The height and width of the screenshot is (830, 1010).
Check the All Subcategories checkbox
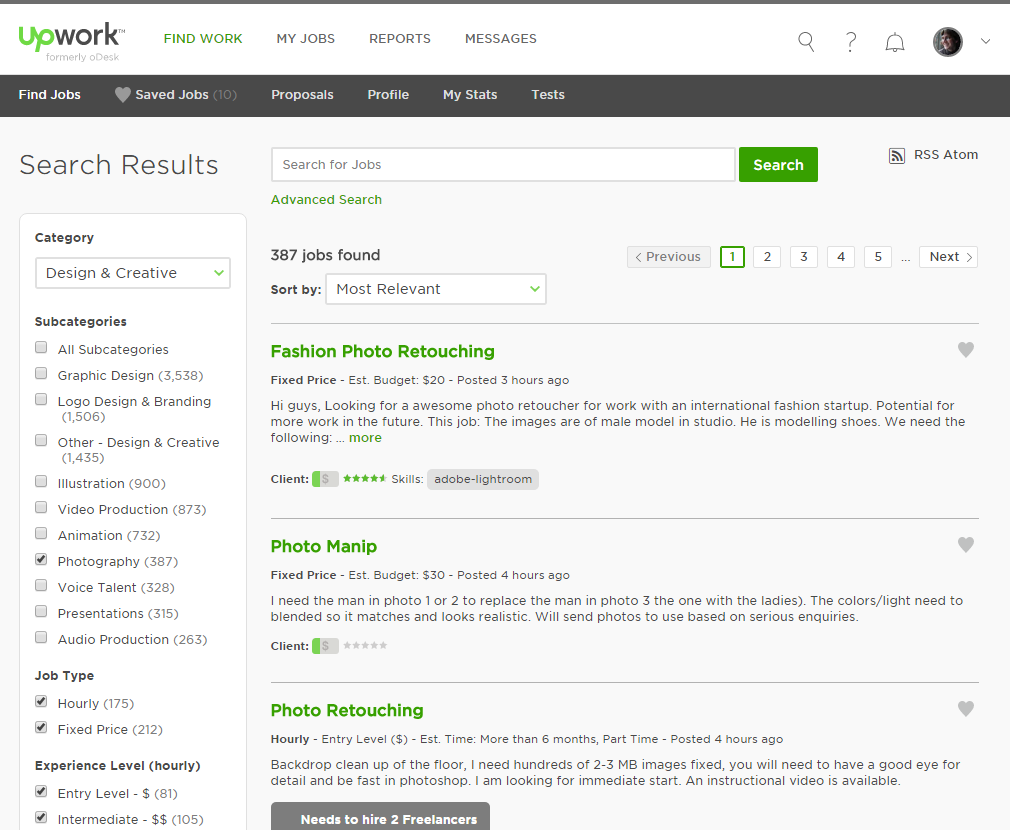pos(41,348)
